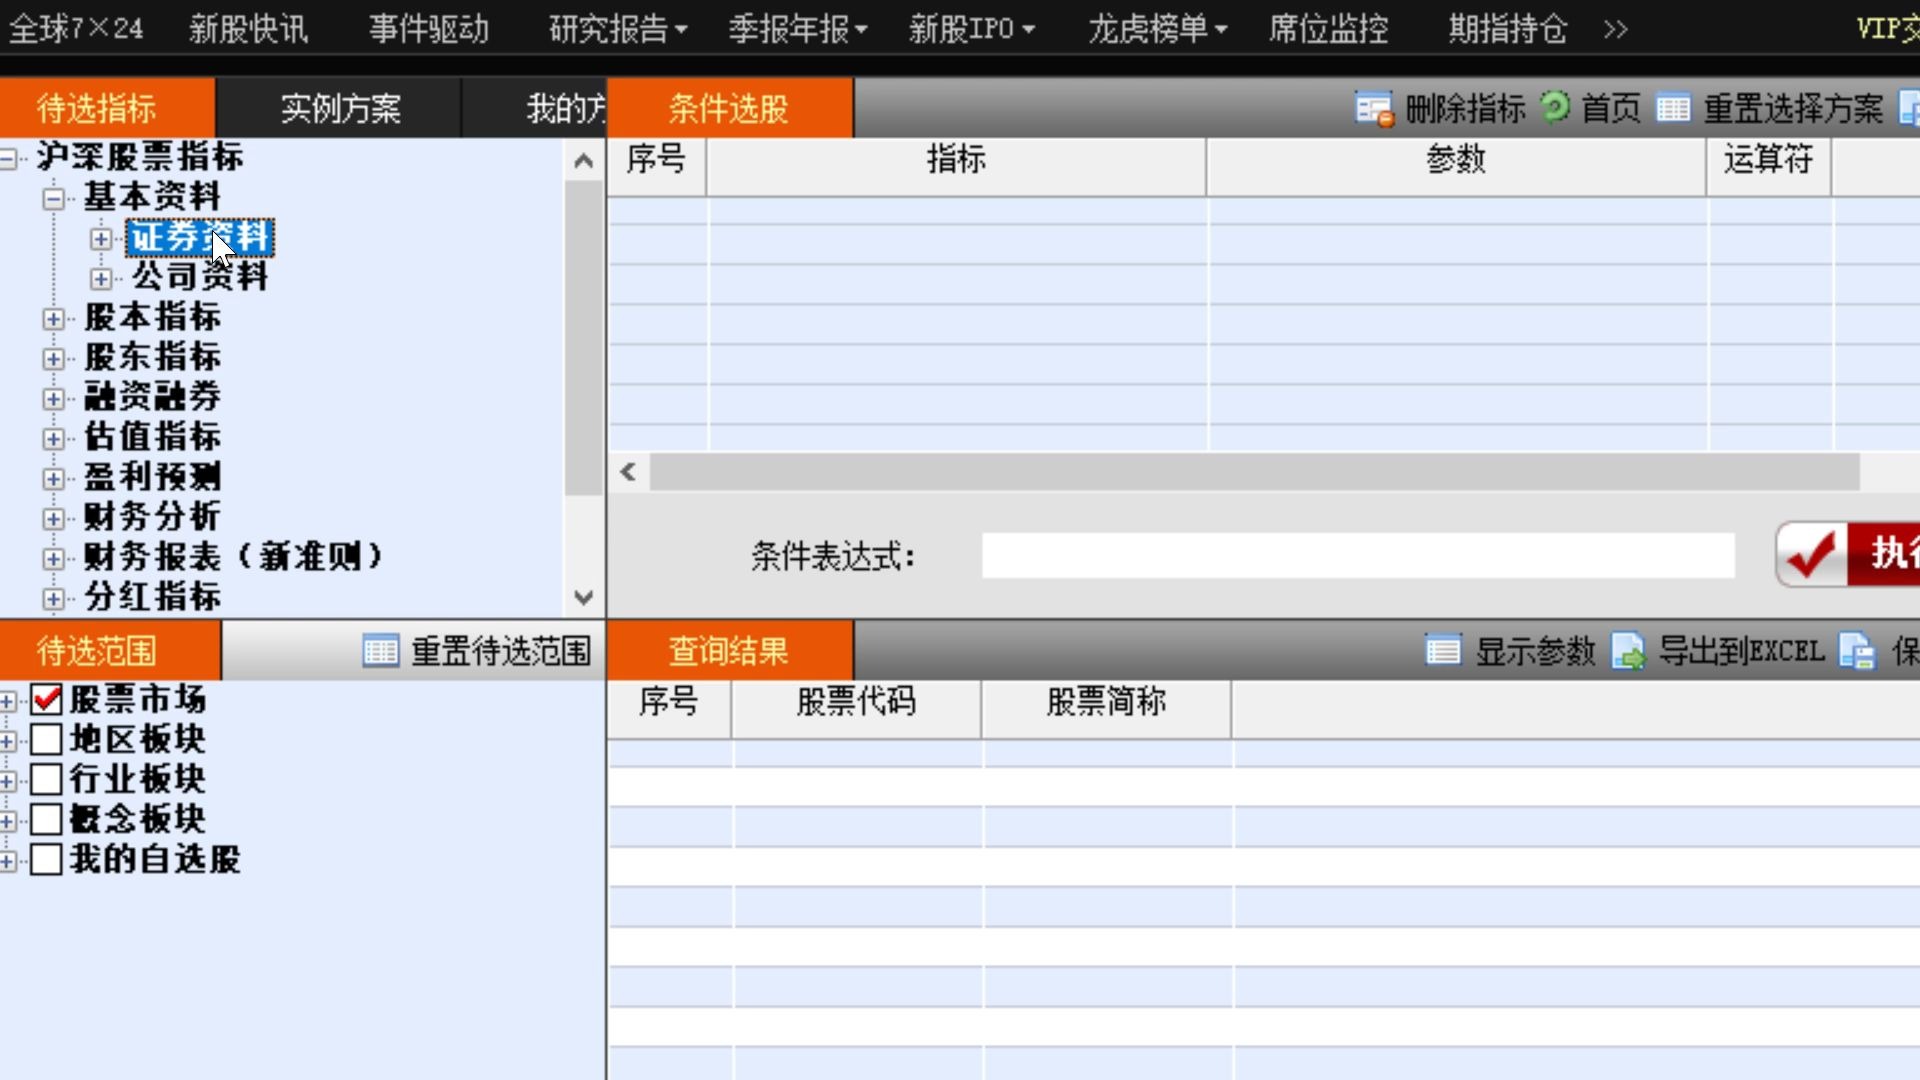Click the indicator tree vertical scrollbar thumb

coord(584,338)
